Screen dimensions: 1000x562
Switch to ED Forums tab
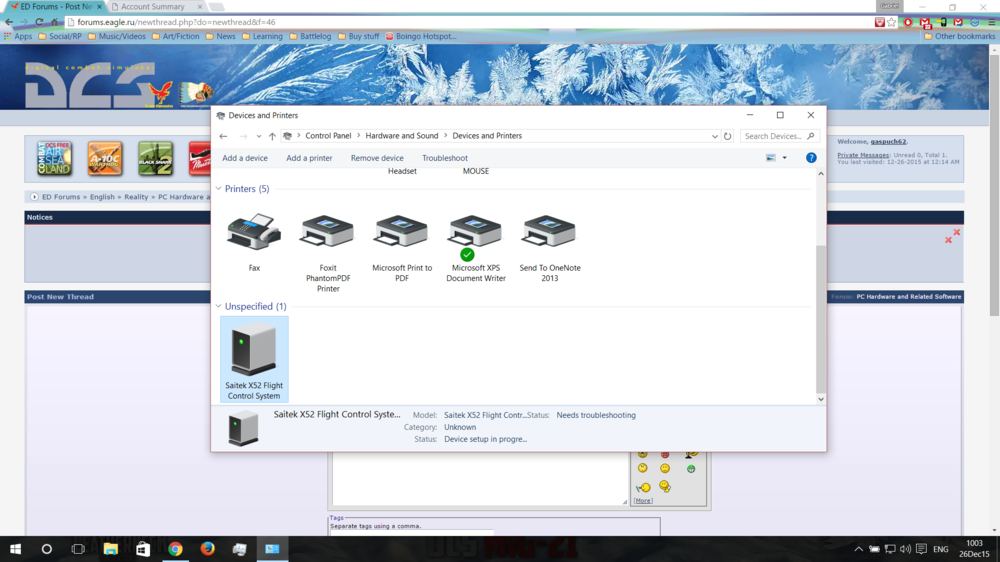(x=54, y=6)
